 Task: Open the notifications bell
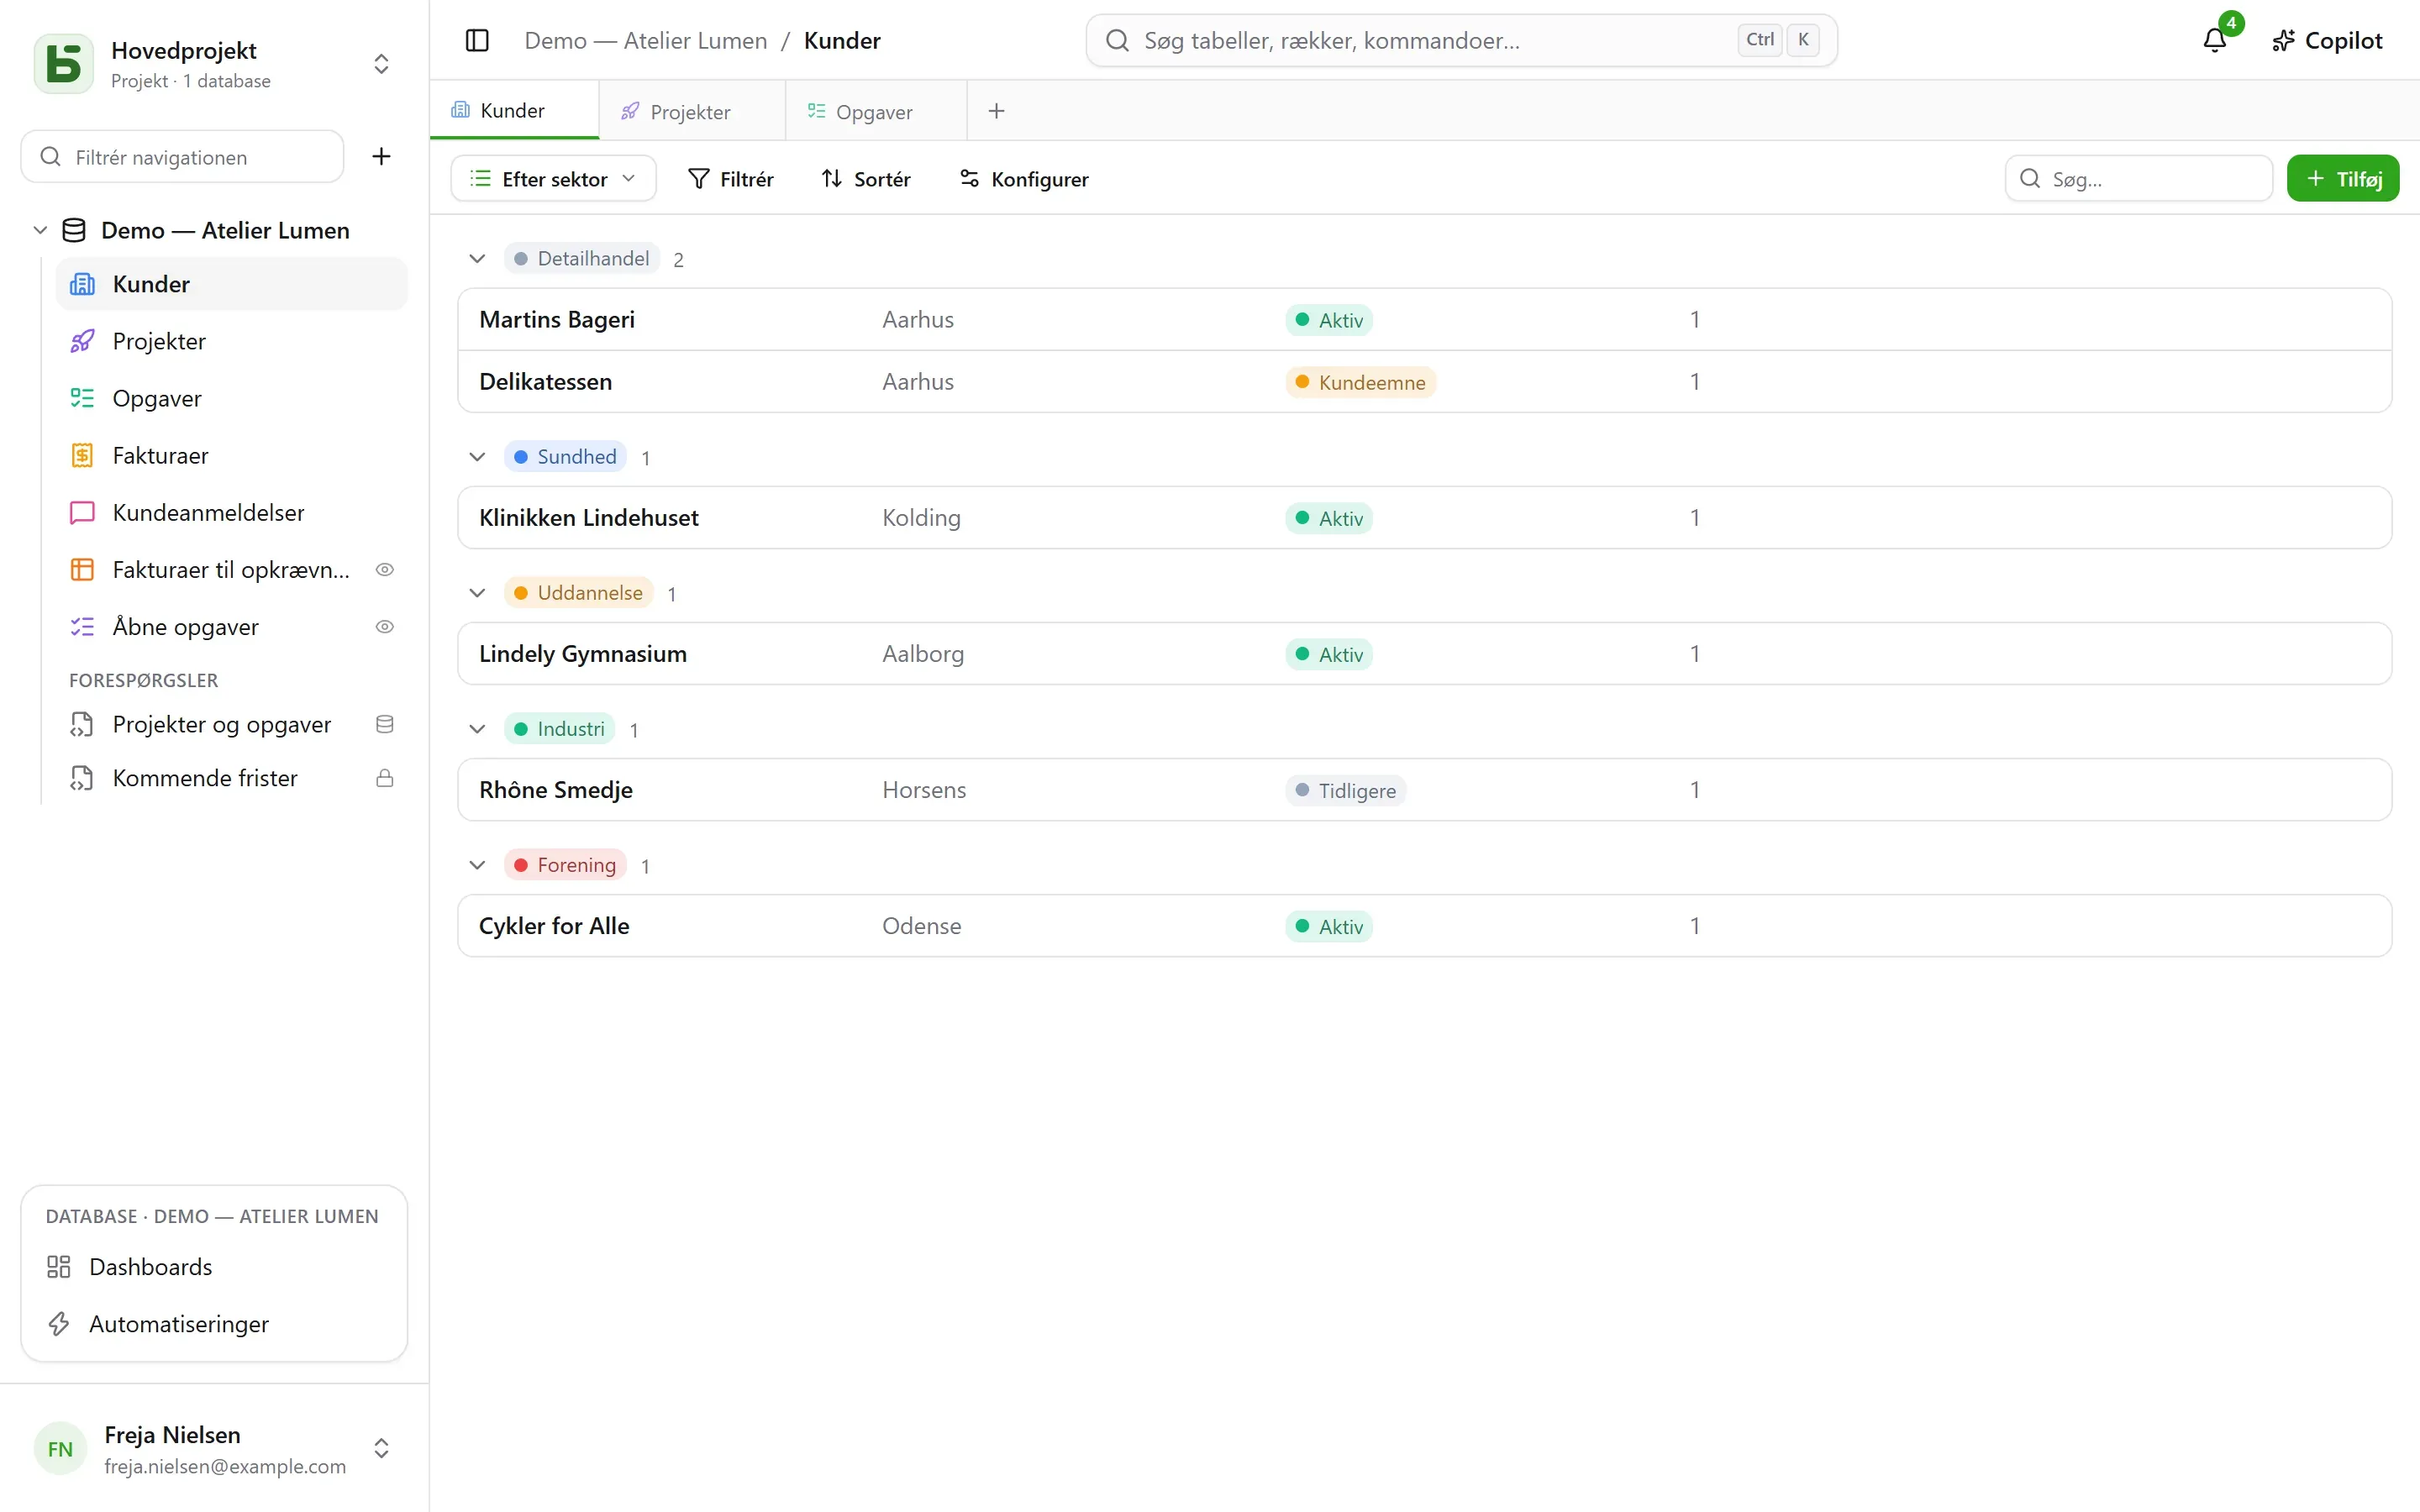(x=2215, y=40)
